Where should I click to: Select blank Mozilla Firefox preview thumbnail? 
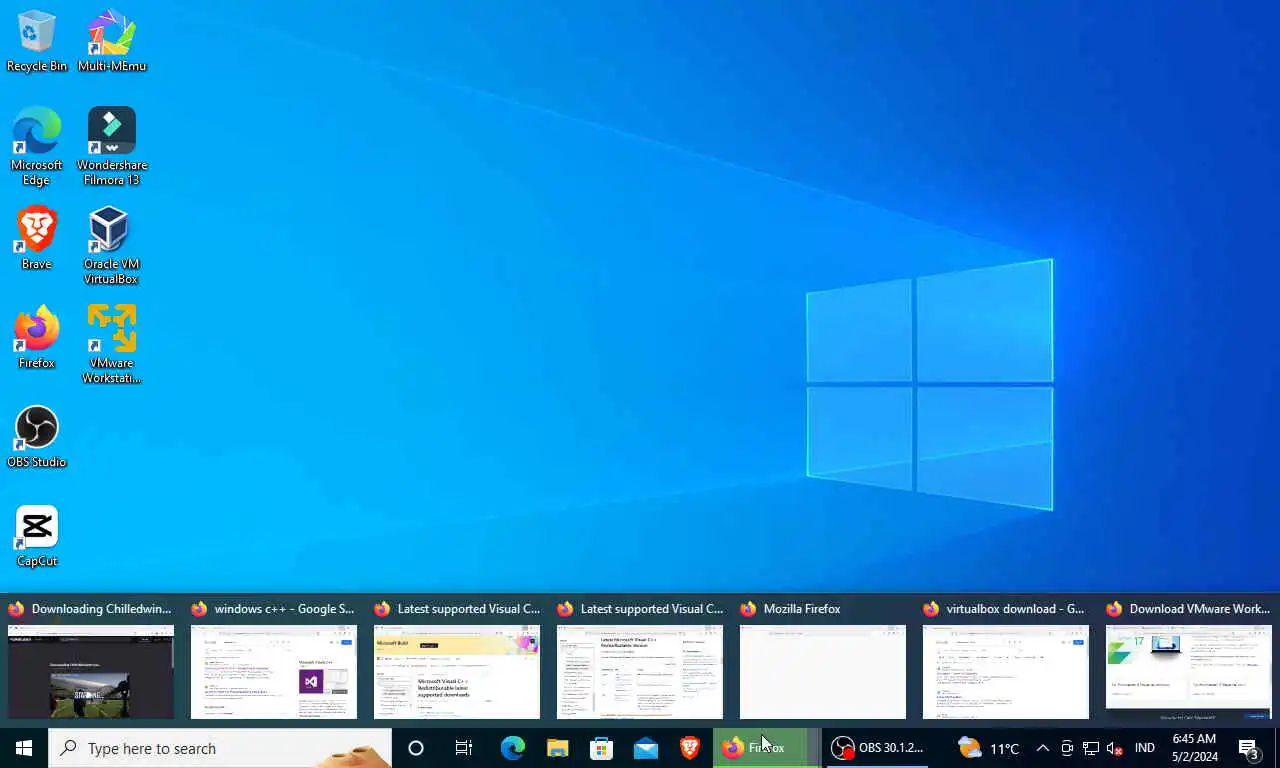pyautogui.click(x=823, y=672)
